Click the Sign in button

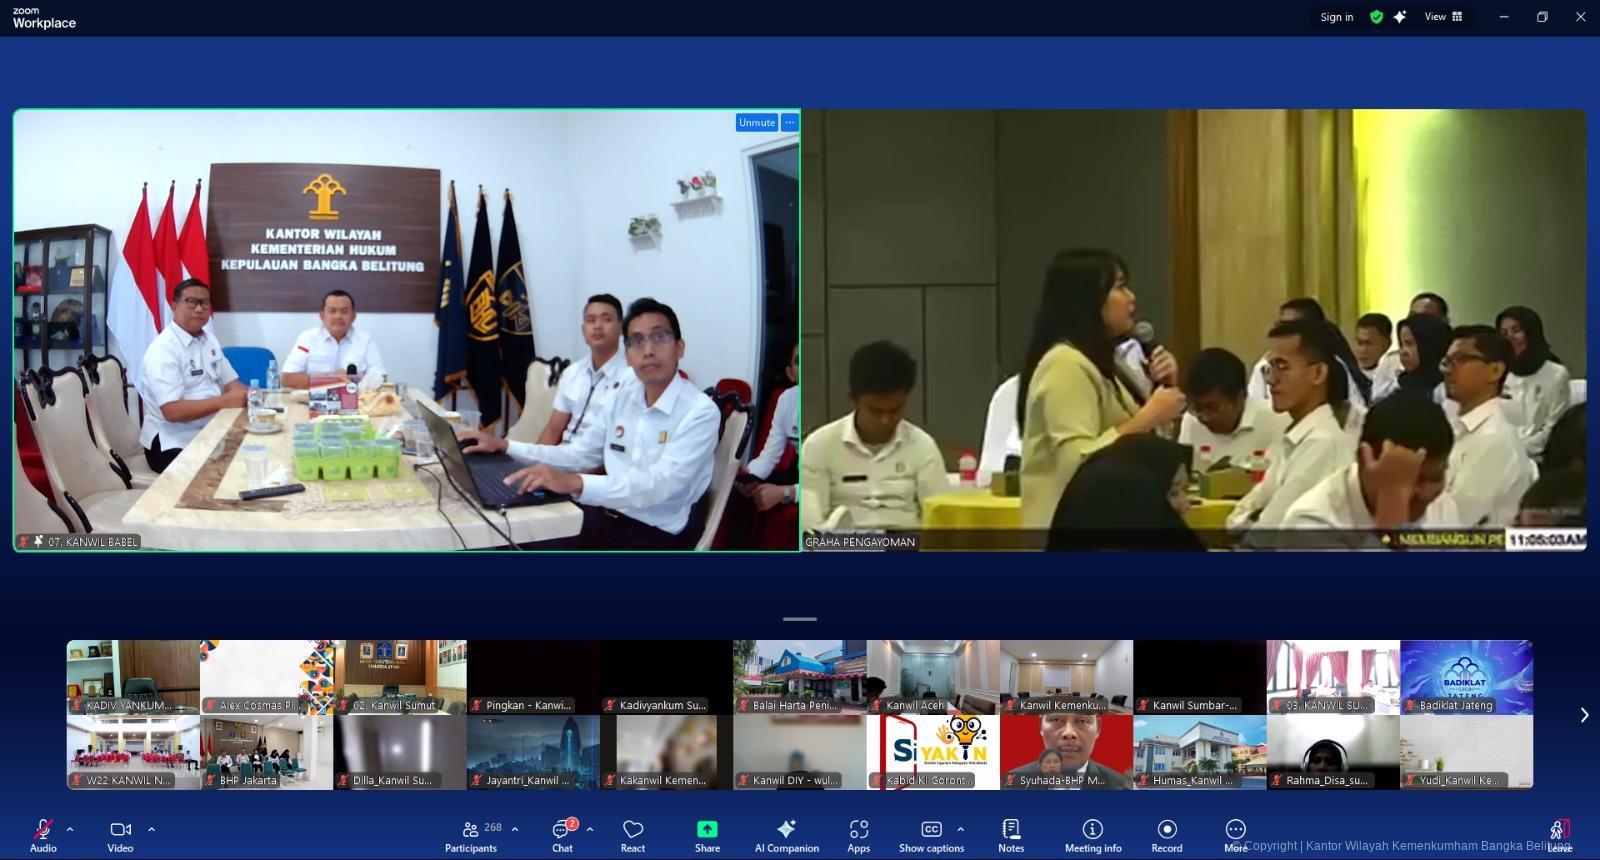tap(1336, 17)
